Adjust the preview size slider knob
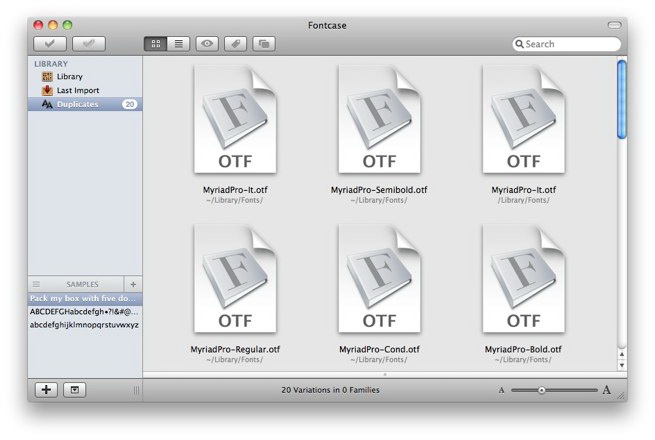The width and height of the screenshot is (655, 440). click(x=541, y=390)
